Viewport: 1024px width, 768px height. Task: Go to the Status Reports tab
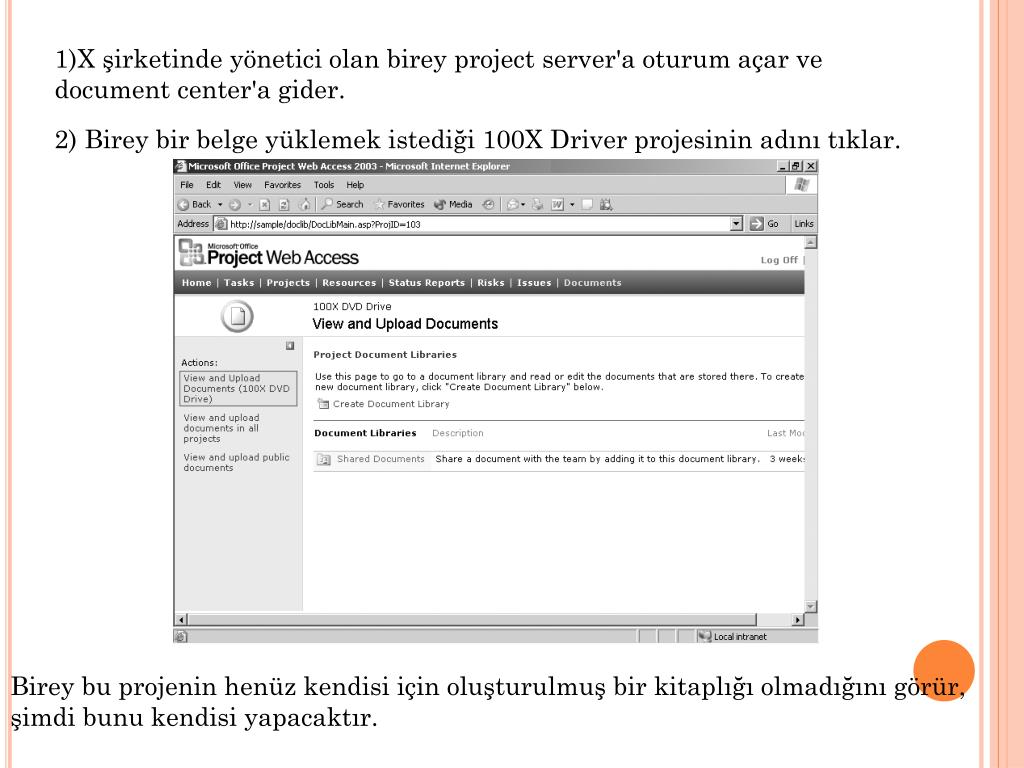click(426, 283)
